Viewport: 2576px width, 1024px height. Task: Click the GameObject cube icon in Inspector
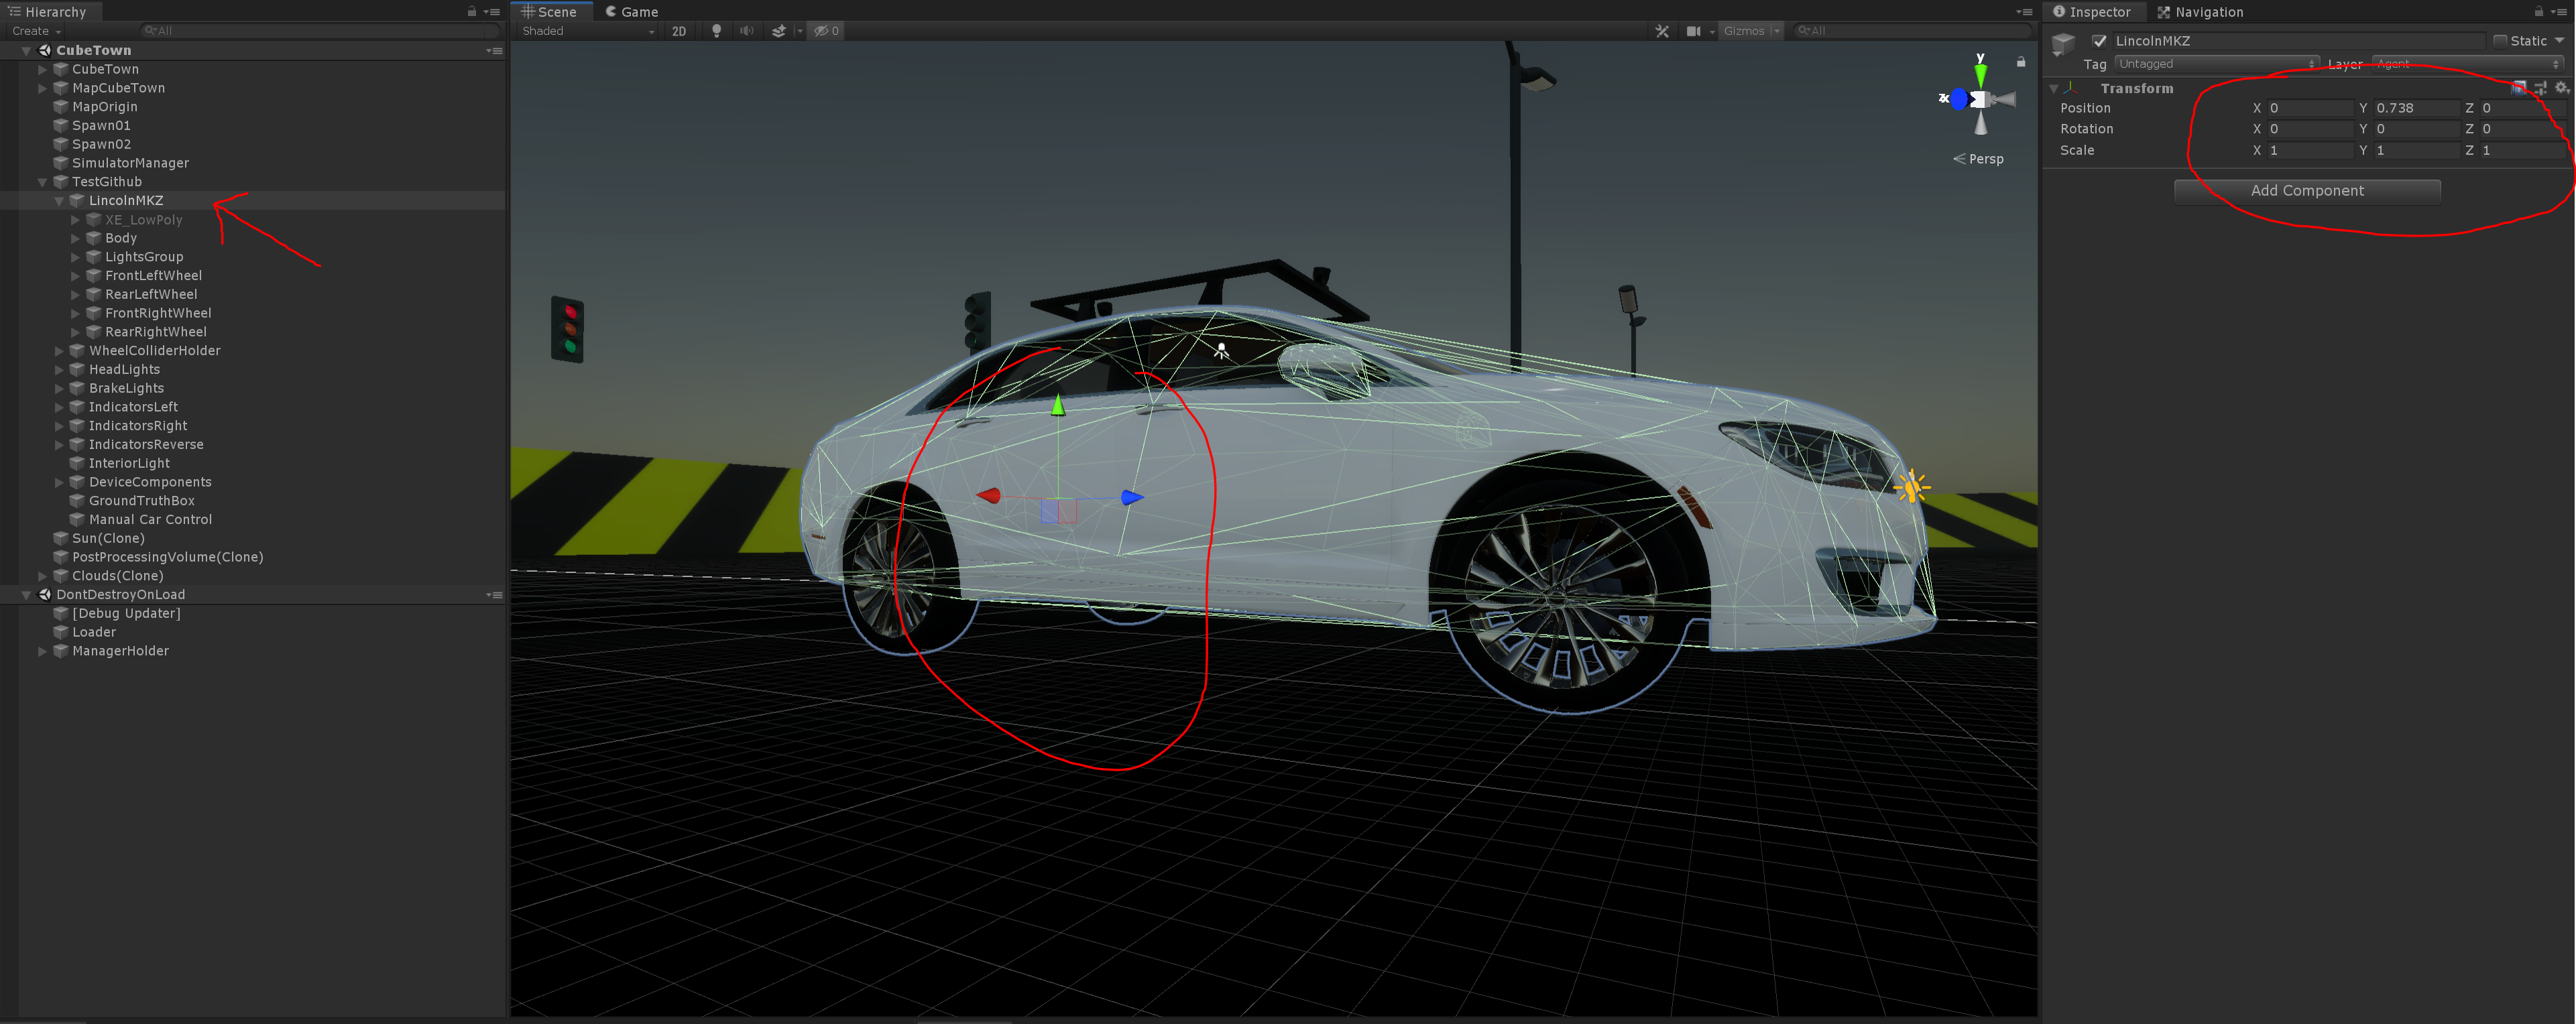2063,44
